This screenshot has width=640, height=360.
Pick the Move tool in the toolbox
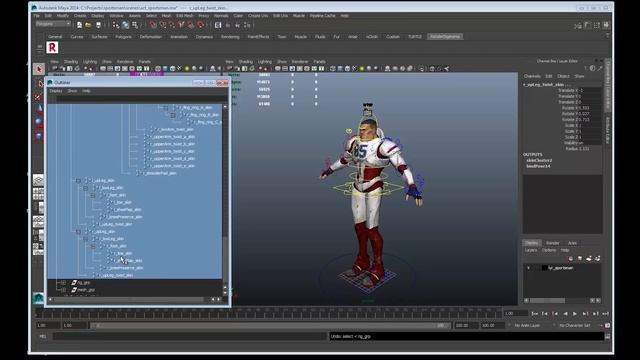pyautogui.click(x=39, y=109)
